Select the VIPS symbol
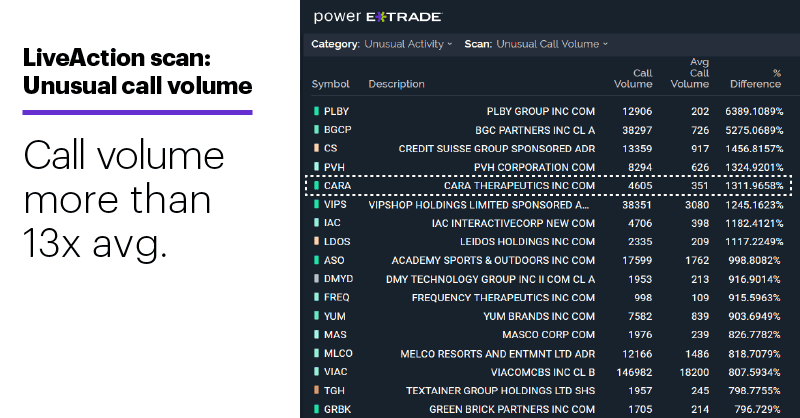Screen dimensions: 800x418 pos(335,204)
